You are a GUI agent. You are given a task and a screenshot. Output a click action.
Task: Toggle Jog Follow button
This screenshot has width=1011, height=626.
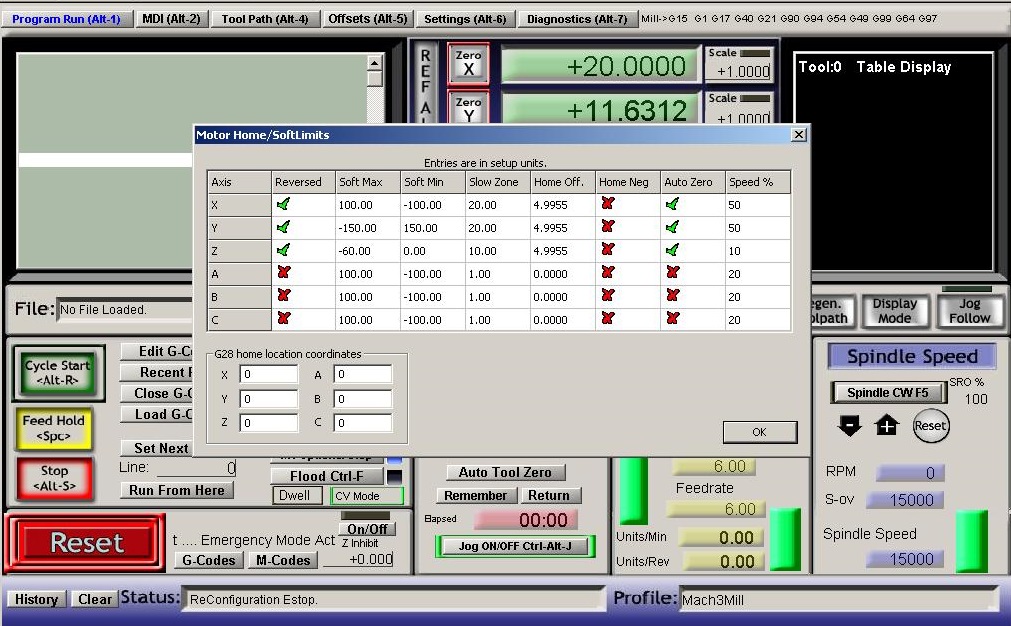[969, 311]
